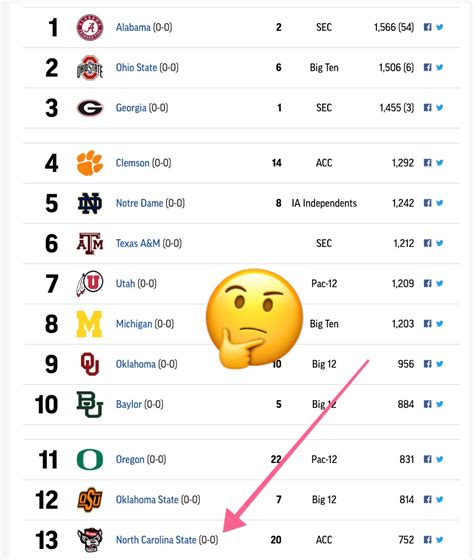Open the Oklahoma State team link
Image resolution: width=474 pixels, height=560 pixels.
point(147,500)
